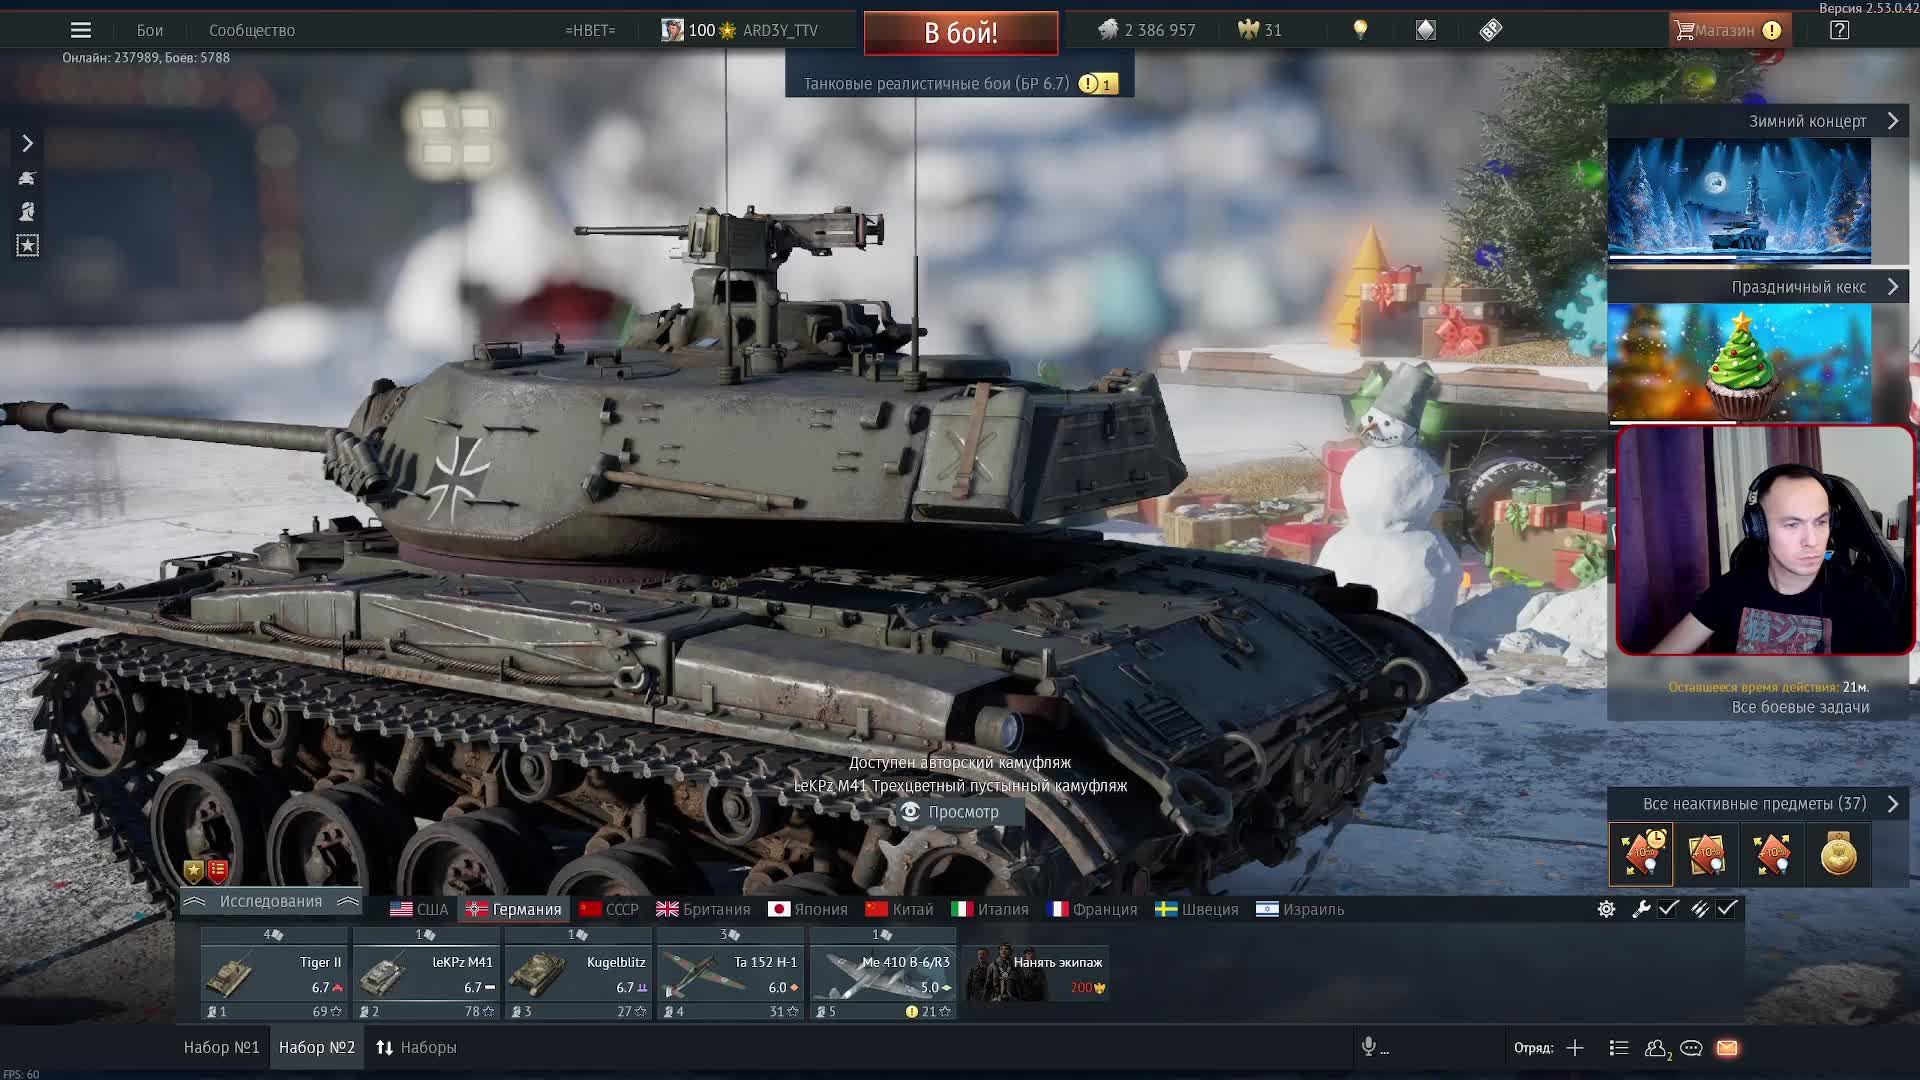Viewport: 1920px width, 1080px height.
Task: Open the chat speech bubble icon
Action: pos(1691,1048)
